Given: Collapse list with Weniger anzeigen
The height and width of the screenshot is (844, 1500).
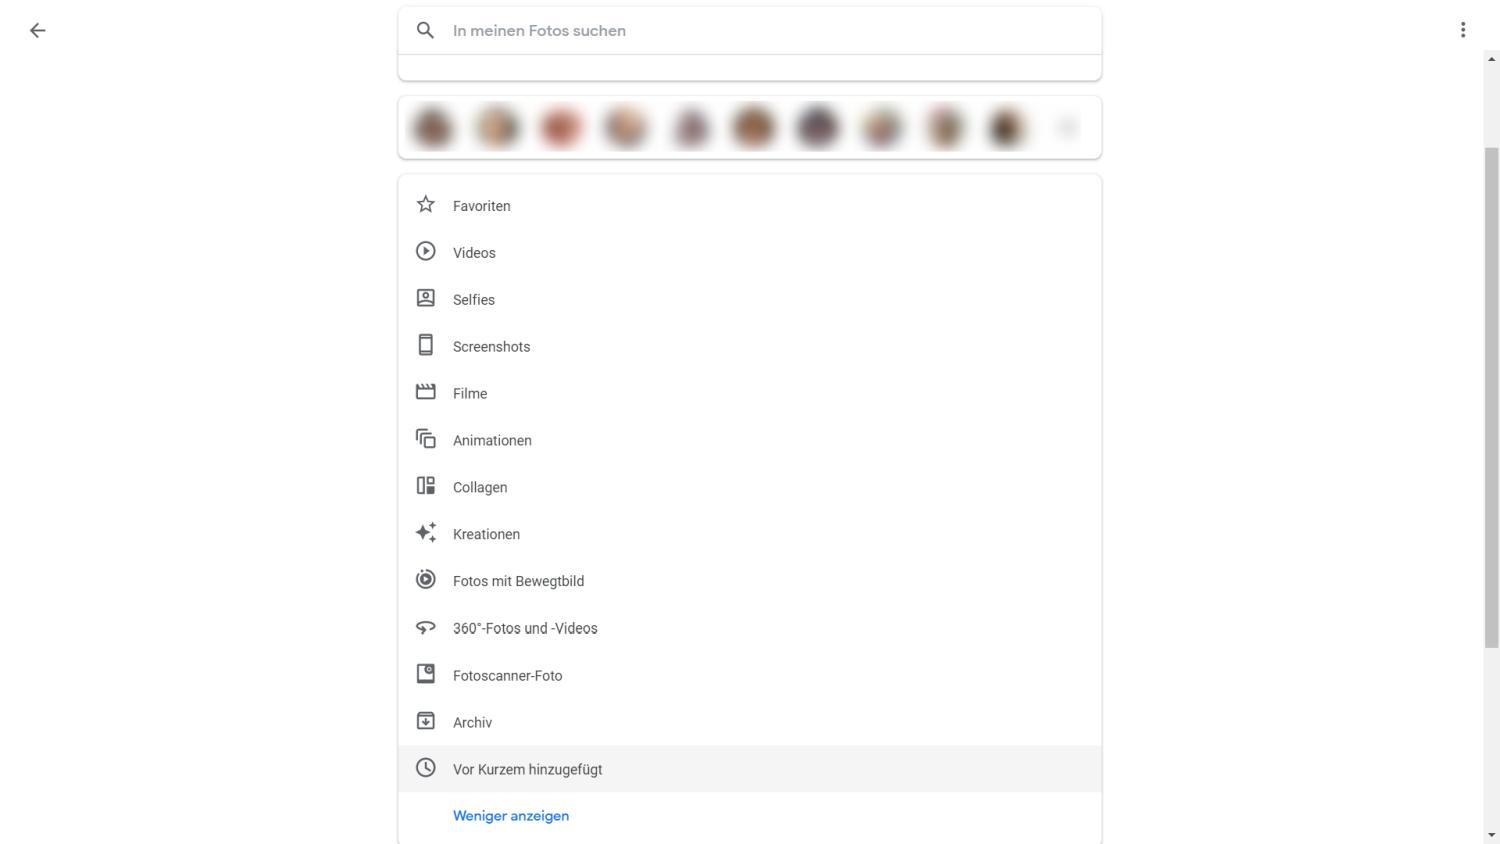Looking at the screenshot, I should 510,816.
